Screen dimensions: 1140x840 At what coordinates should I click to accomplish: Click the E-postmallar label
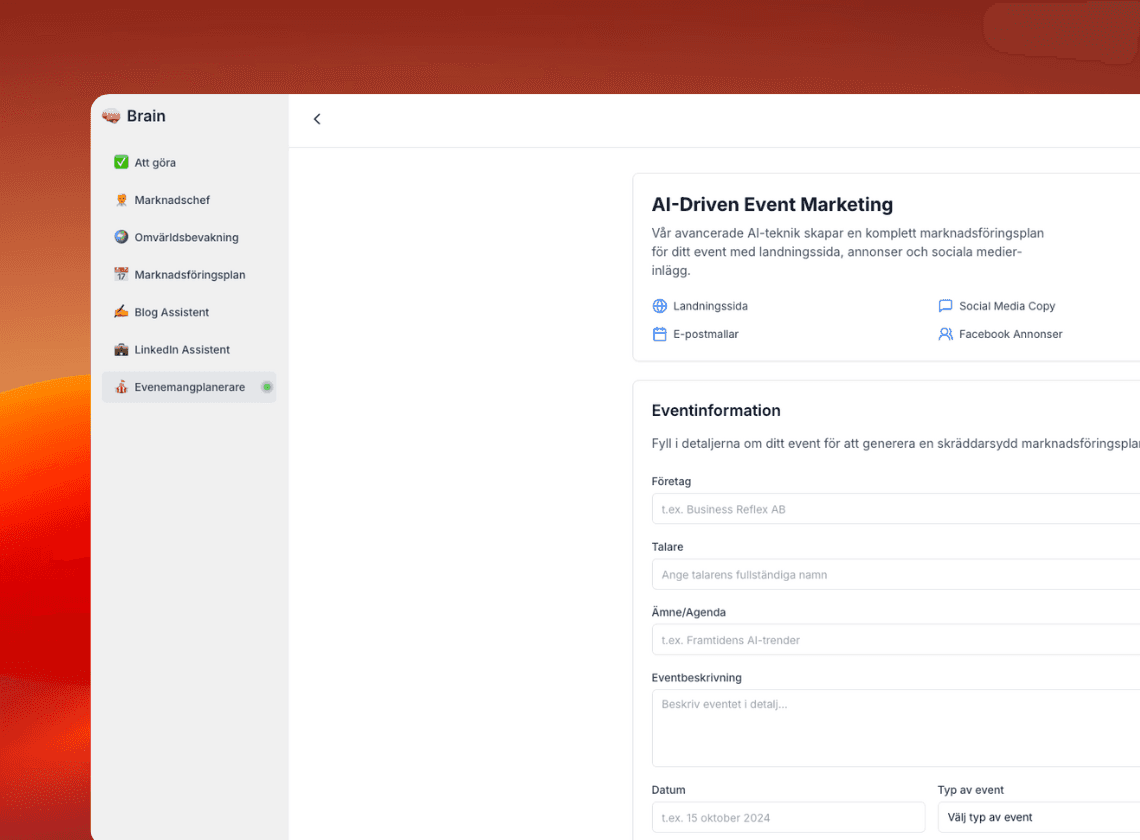(706, 334)
